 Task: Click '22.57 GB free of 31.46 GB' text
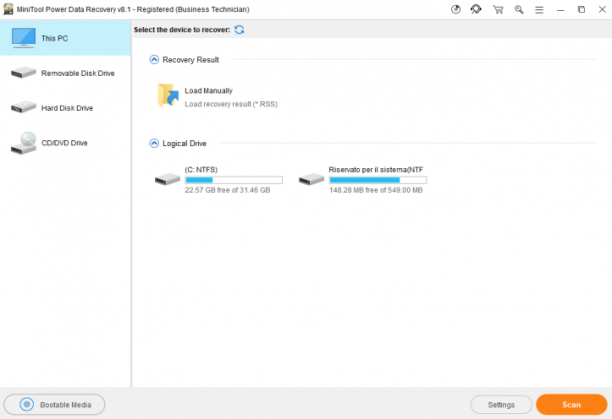(228, 190)
